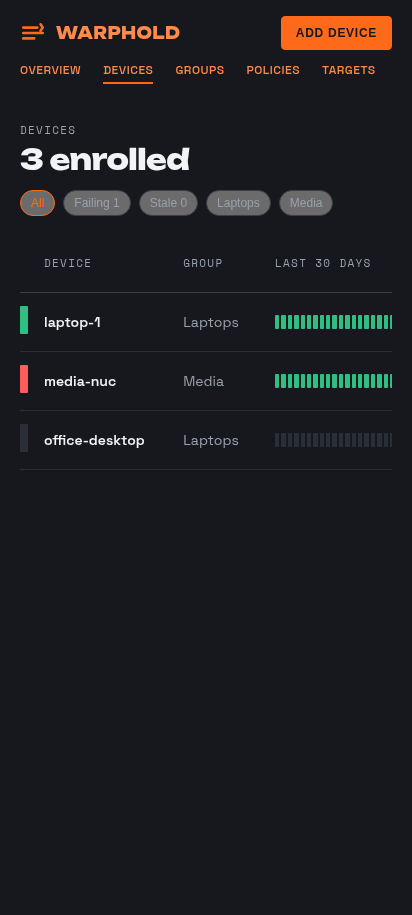412x915 pixels.
Task: Click the gray status indicator of office-desktop
Action: click(24, 438)
